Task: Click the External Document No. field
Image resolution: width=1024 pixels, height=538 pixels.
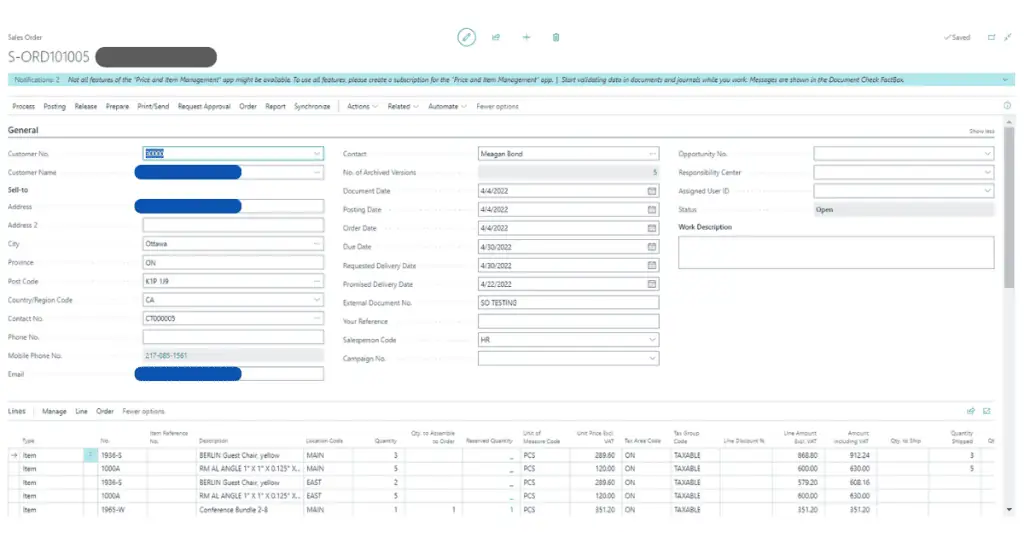Action: tap(568, 303)
